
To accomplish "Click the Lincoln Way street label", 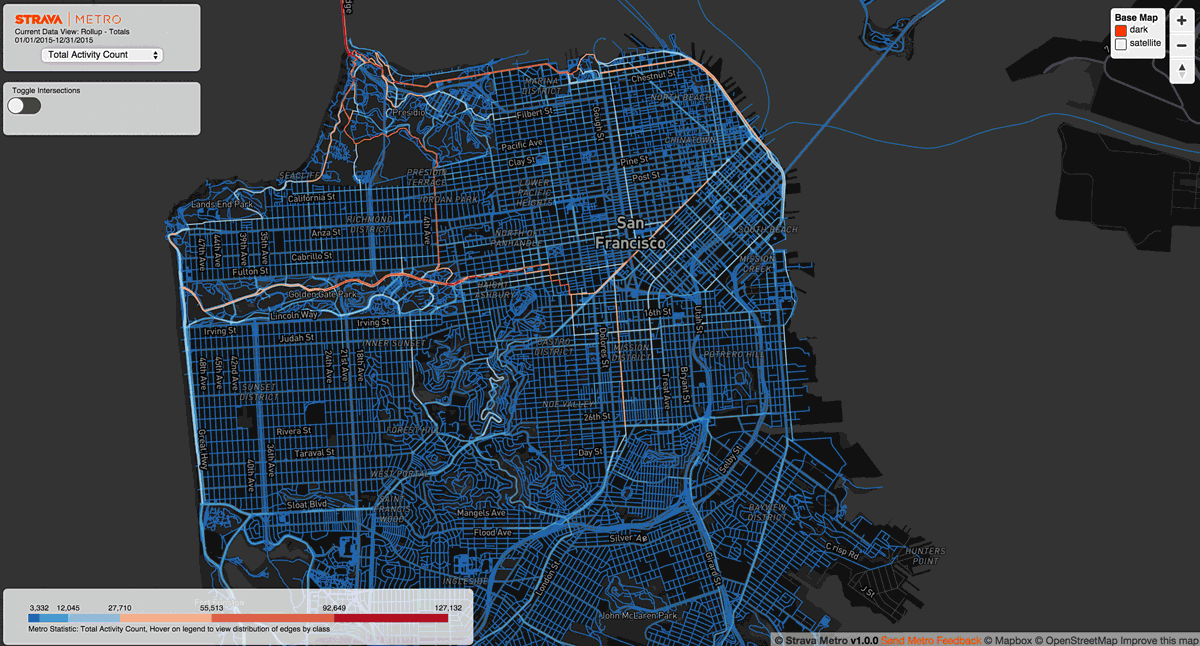I will click(x=294, y=315).
